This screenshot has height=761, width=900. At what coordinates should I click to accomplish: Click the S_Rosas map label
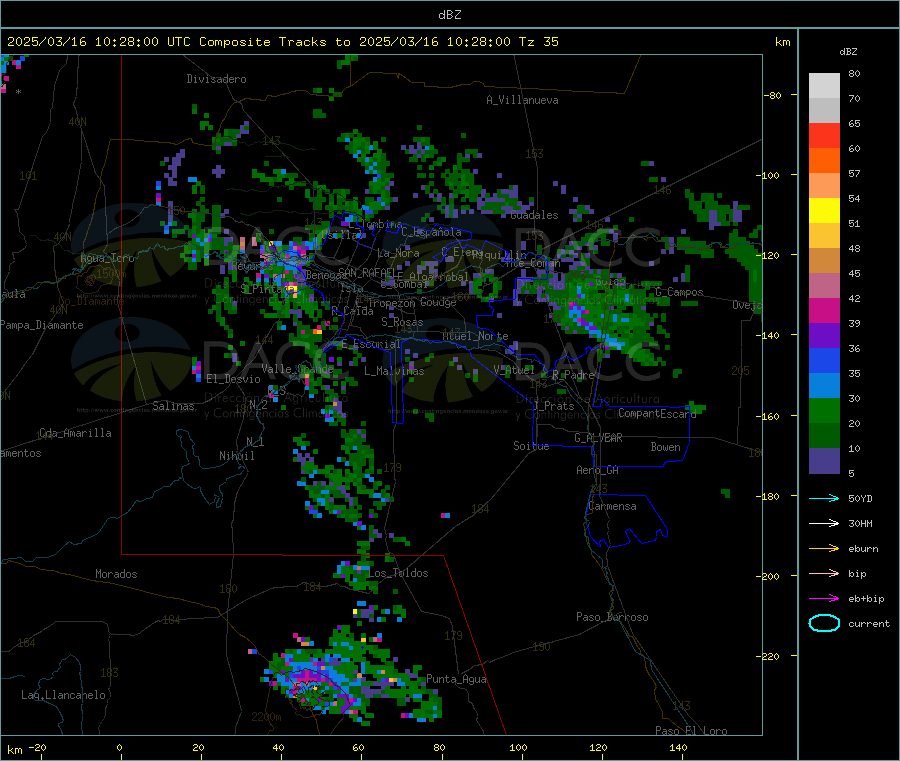(x=402, y=323)
